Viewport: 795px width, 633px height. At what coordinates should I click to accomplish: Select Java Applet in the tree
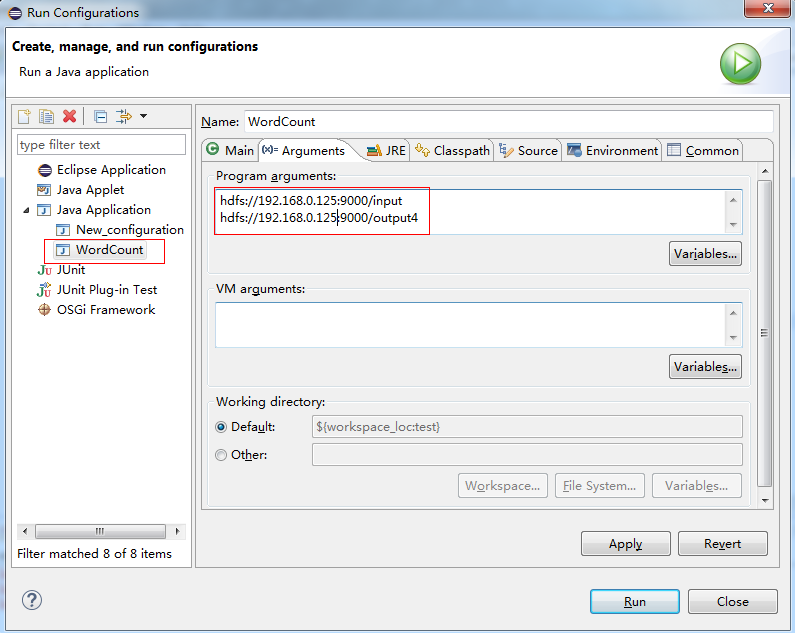tap(90, 190)
